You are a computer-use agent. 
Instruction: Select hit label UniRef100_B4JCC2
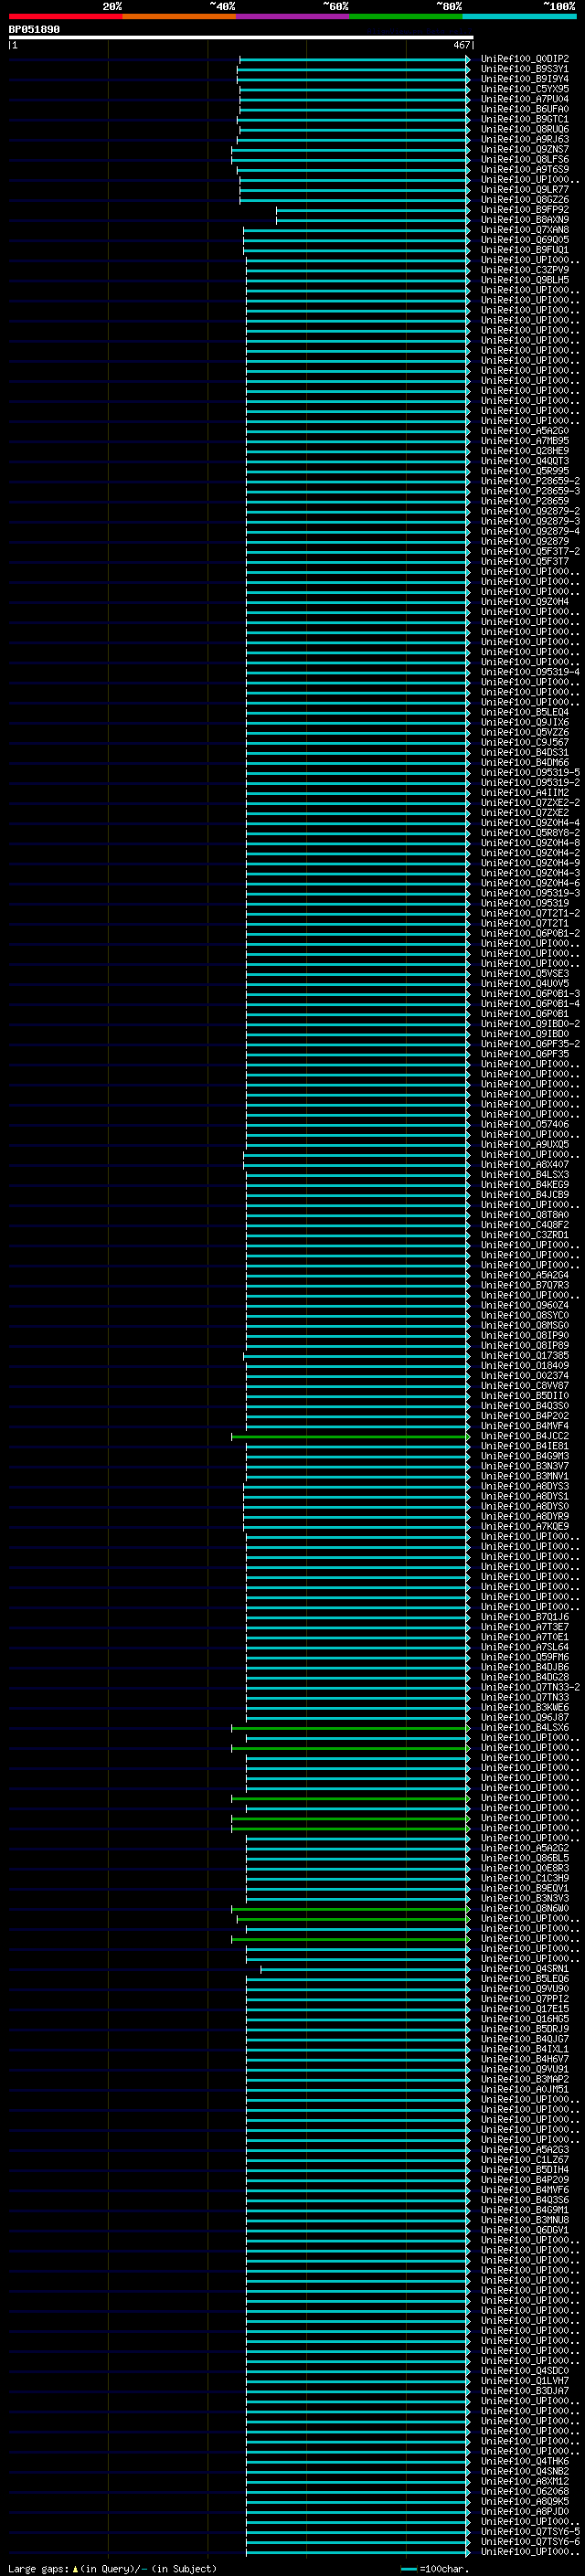coord(525,1436)
